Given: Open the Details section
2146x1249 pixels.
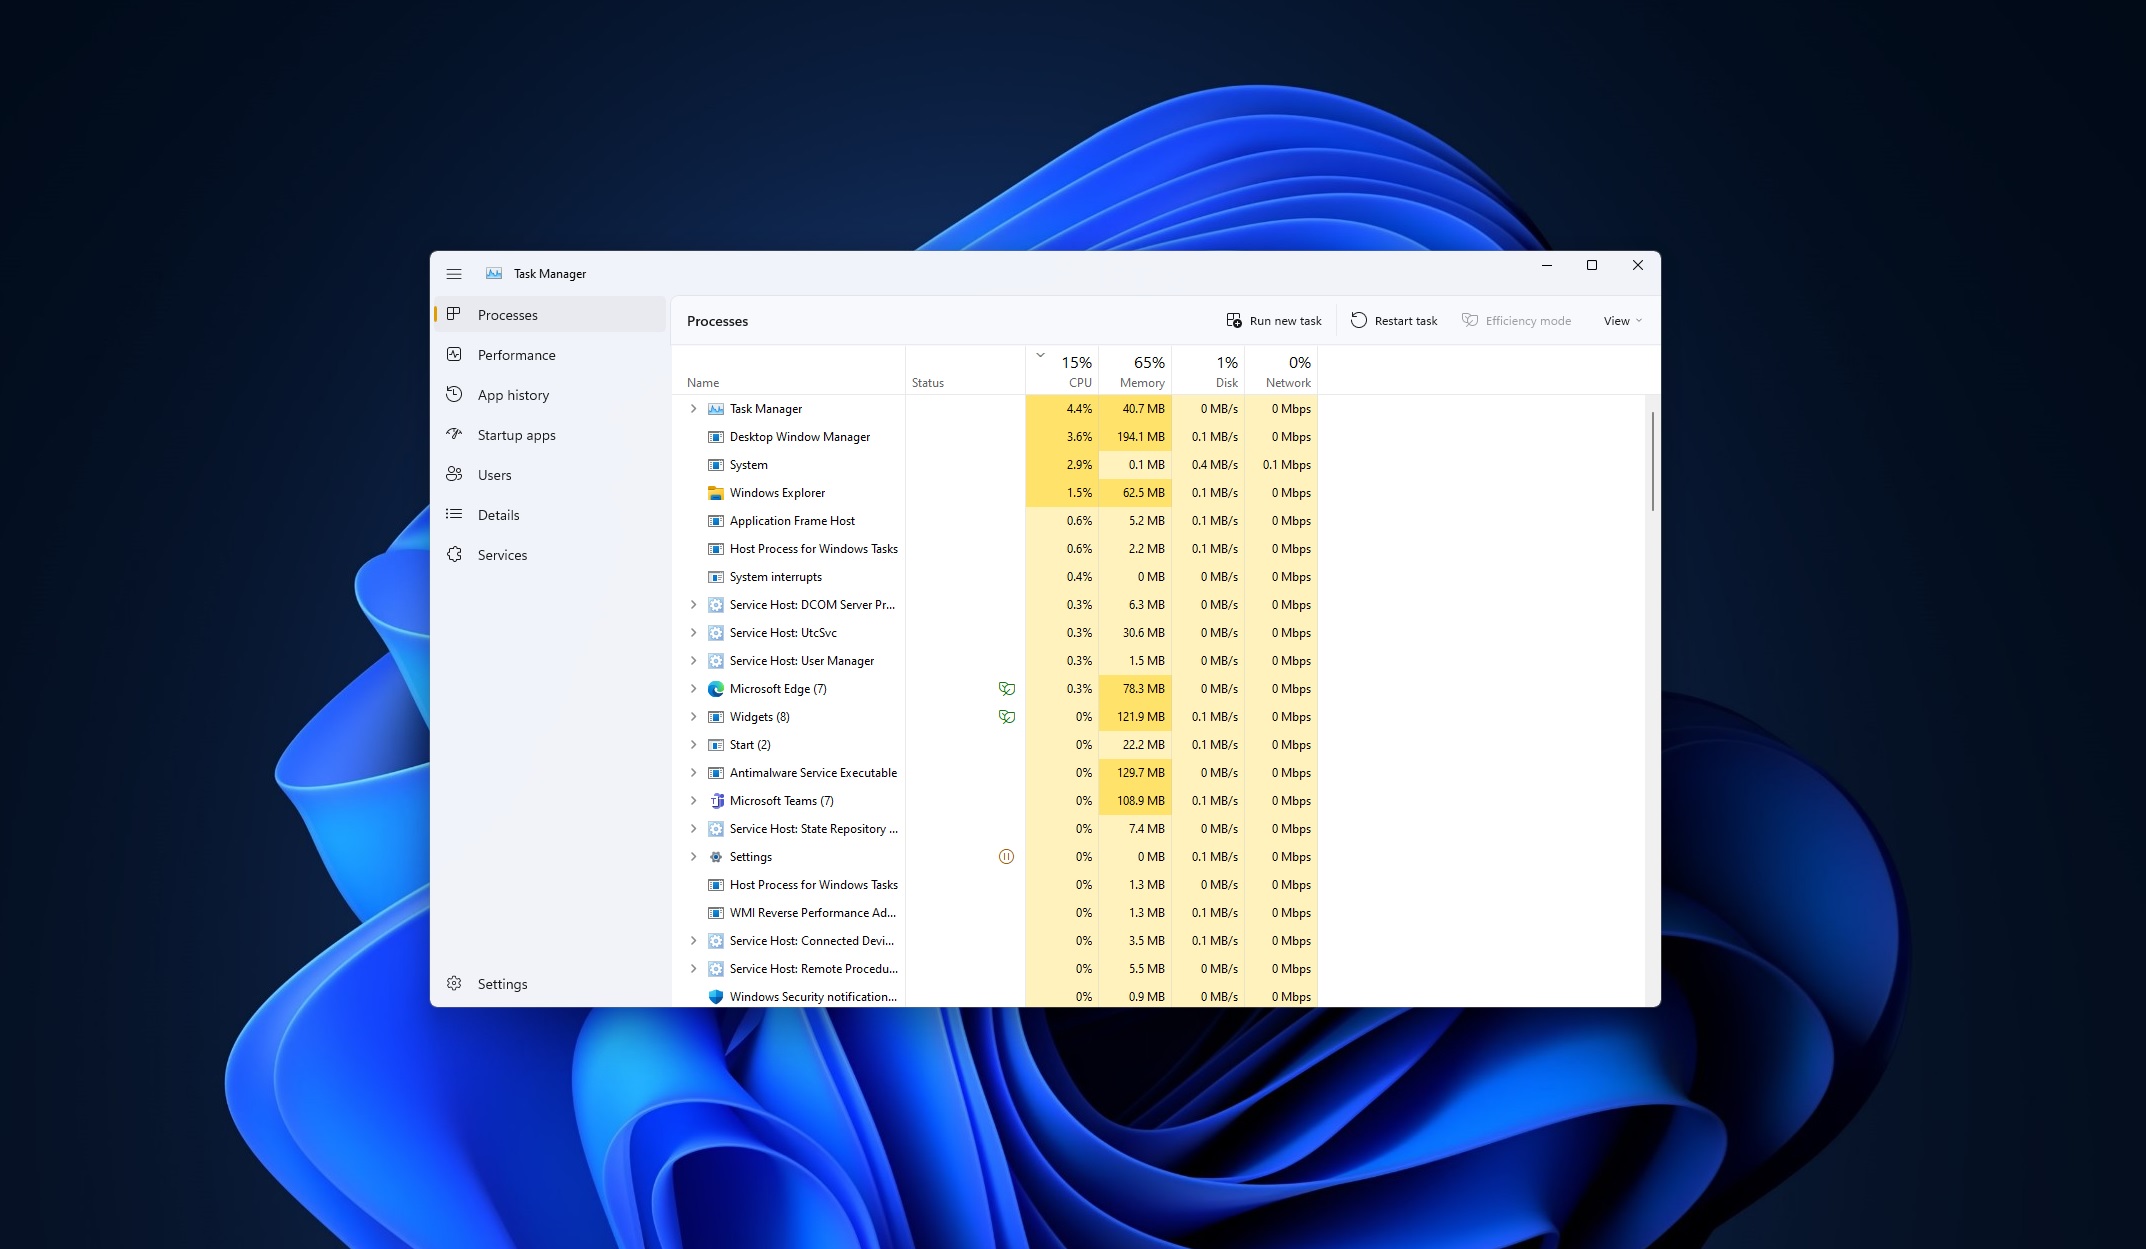Looking at the screenshot, I should tap(500, 514).
